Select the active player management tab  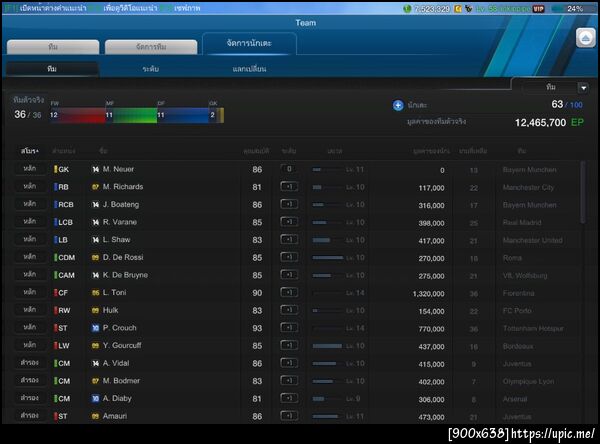click(249, 43)
